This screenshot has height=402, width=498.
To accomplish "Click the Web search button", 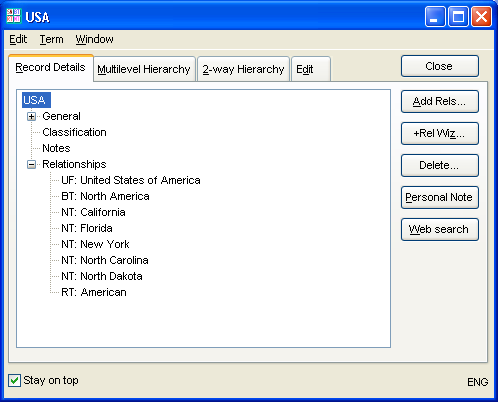I will click(x=440, y=229).
